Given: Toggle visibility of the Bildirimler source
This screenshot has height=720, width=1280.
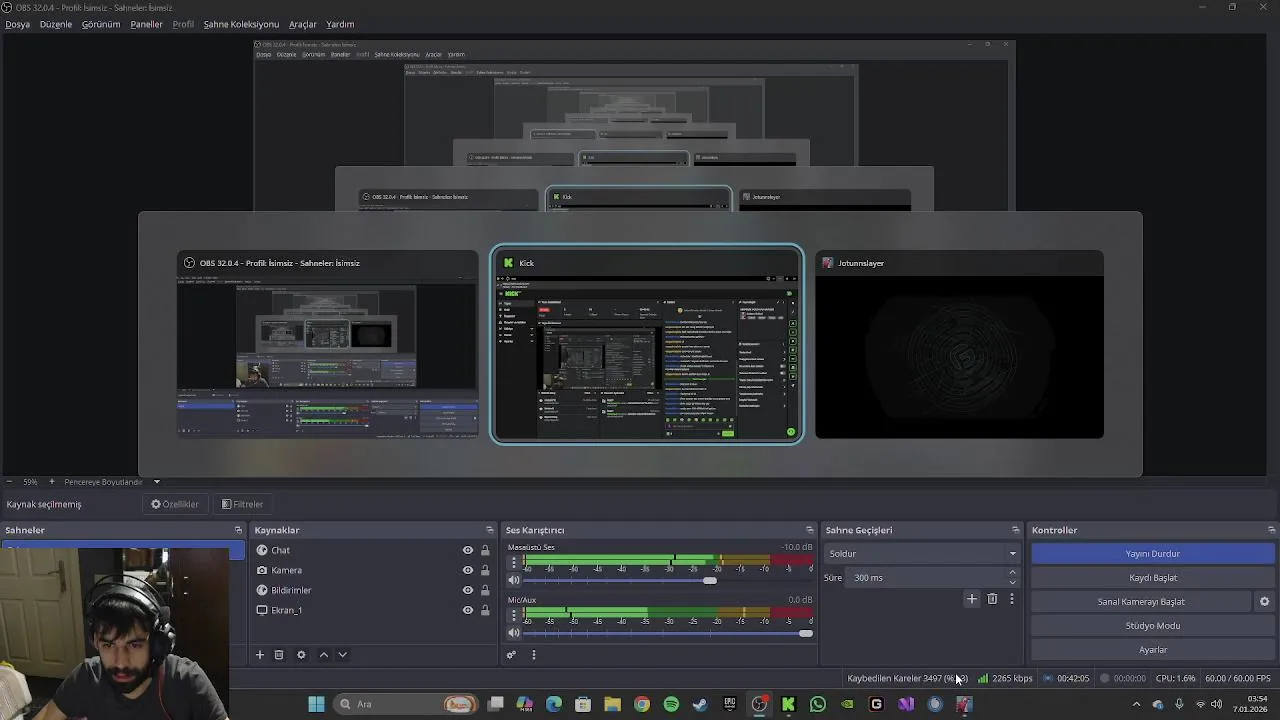Looking at the screenshot, I should point(467,590).
